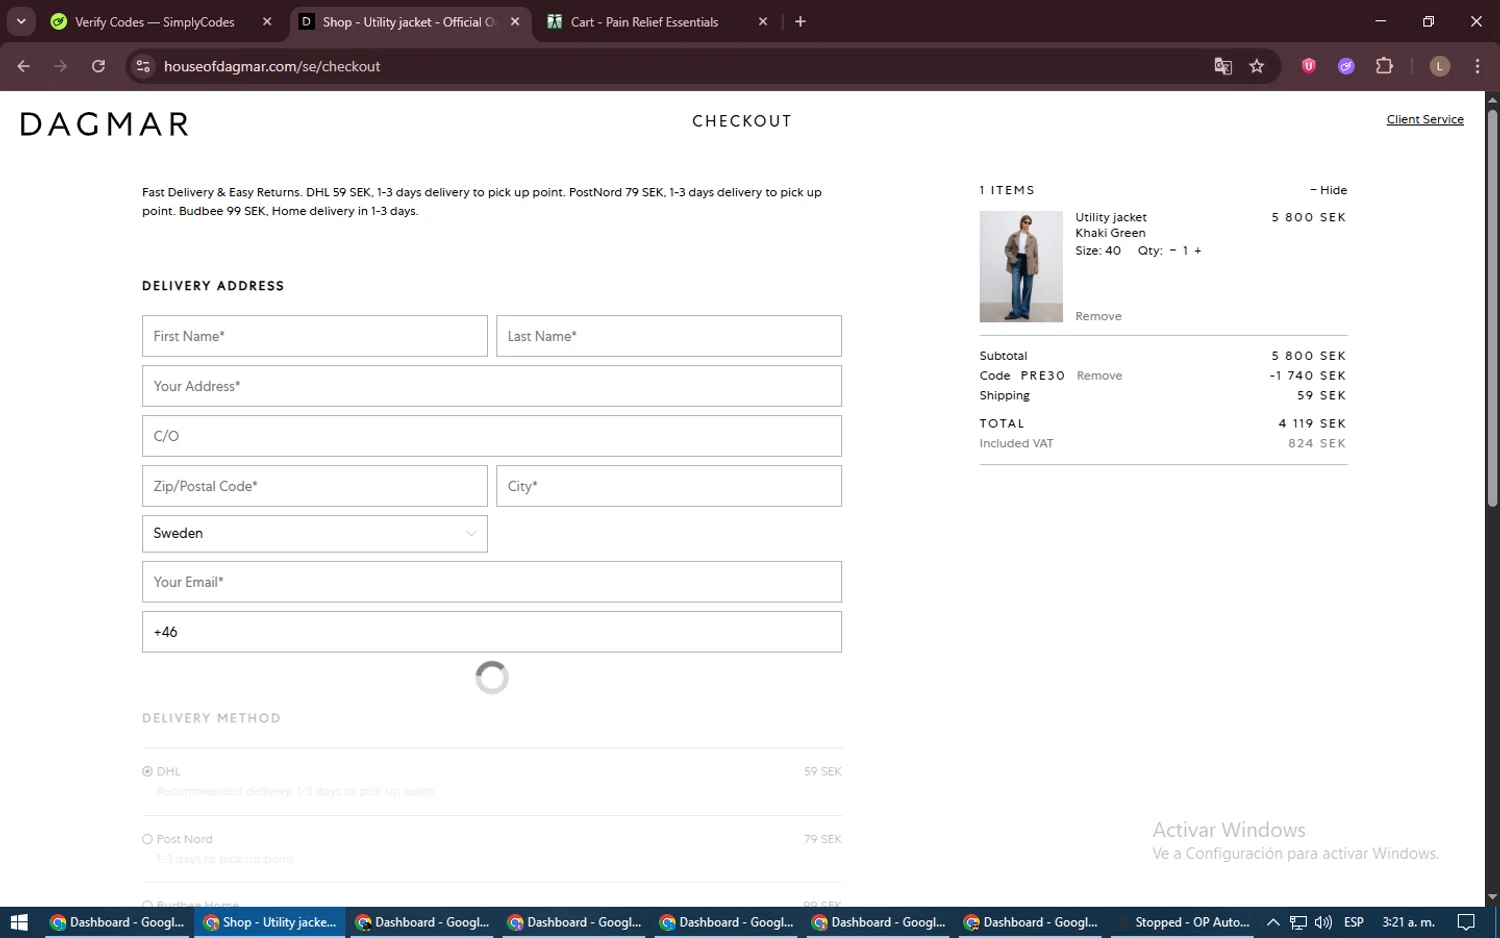The height and width of the screenshot is (938, 1500).
Task: Open the purple round extension icon
Action: (x=1346, y=66)
